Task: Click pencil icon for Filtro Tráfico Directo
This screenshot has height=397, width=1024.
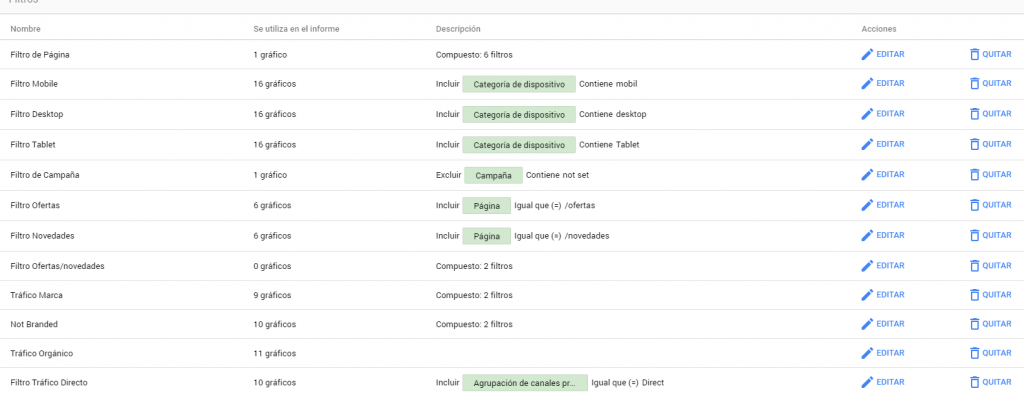Action: (867, 382)
